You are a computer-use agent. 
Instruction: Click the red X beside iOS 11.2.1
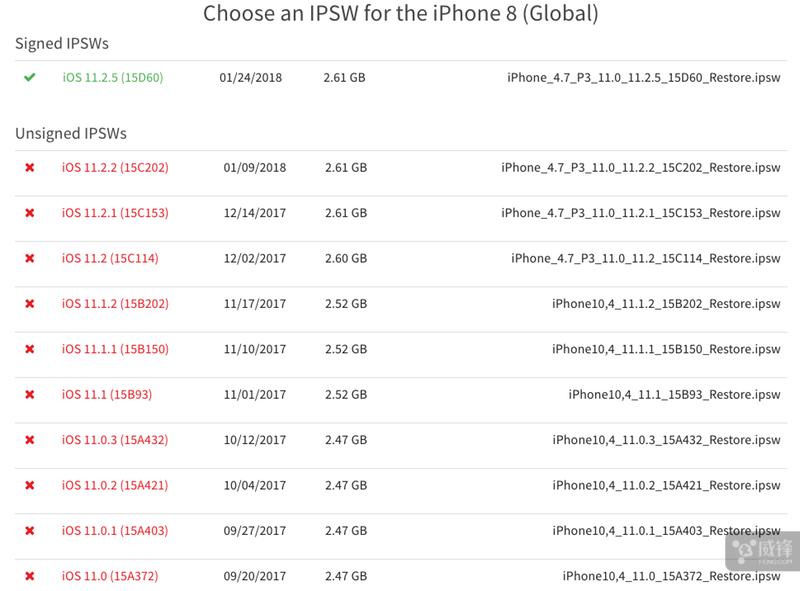[x=30, y=213]
